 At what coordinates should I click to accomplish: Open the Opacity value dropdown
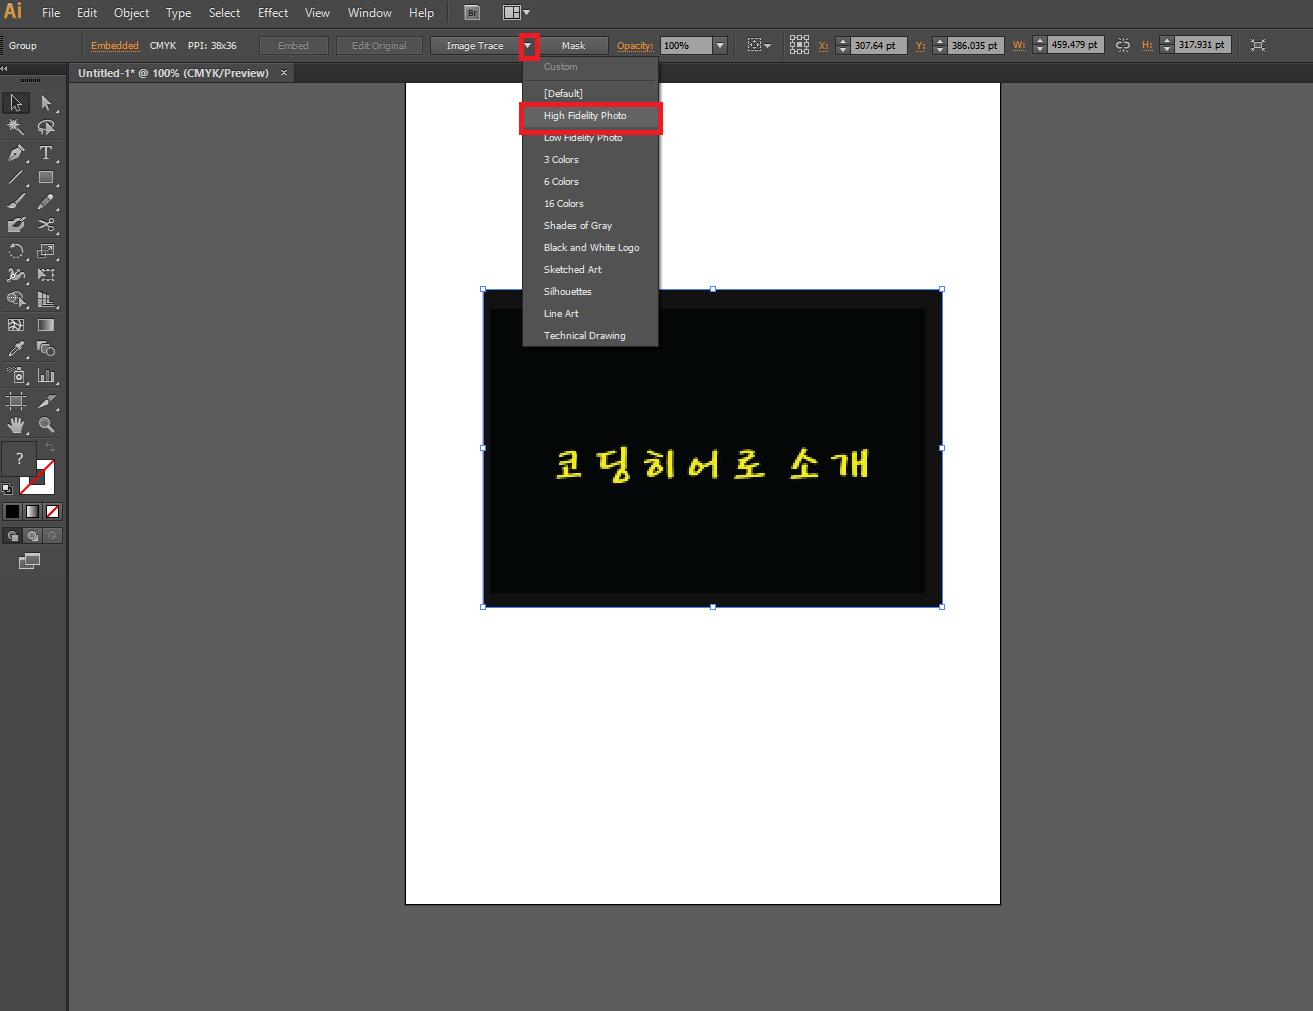(x=720, y=46)
